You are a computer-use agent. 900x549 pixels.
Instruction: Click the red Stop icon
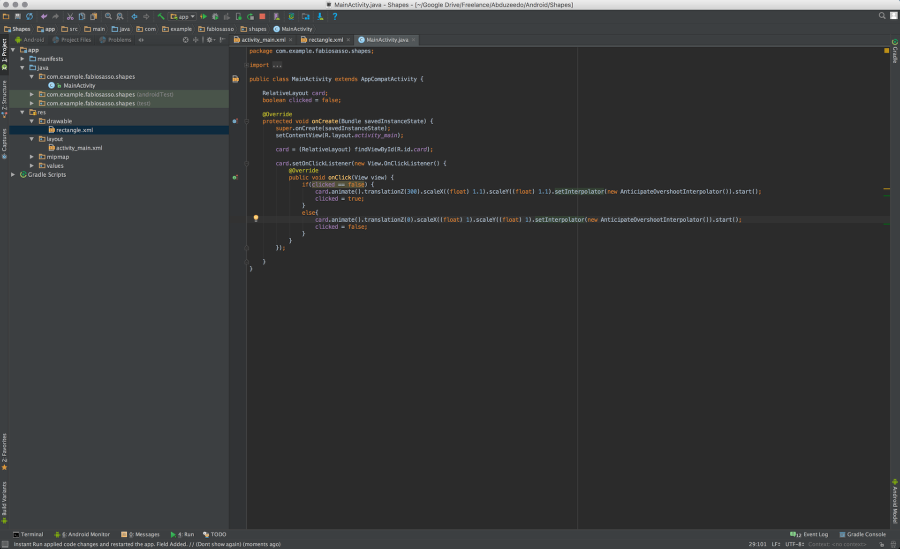(262, 17)
